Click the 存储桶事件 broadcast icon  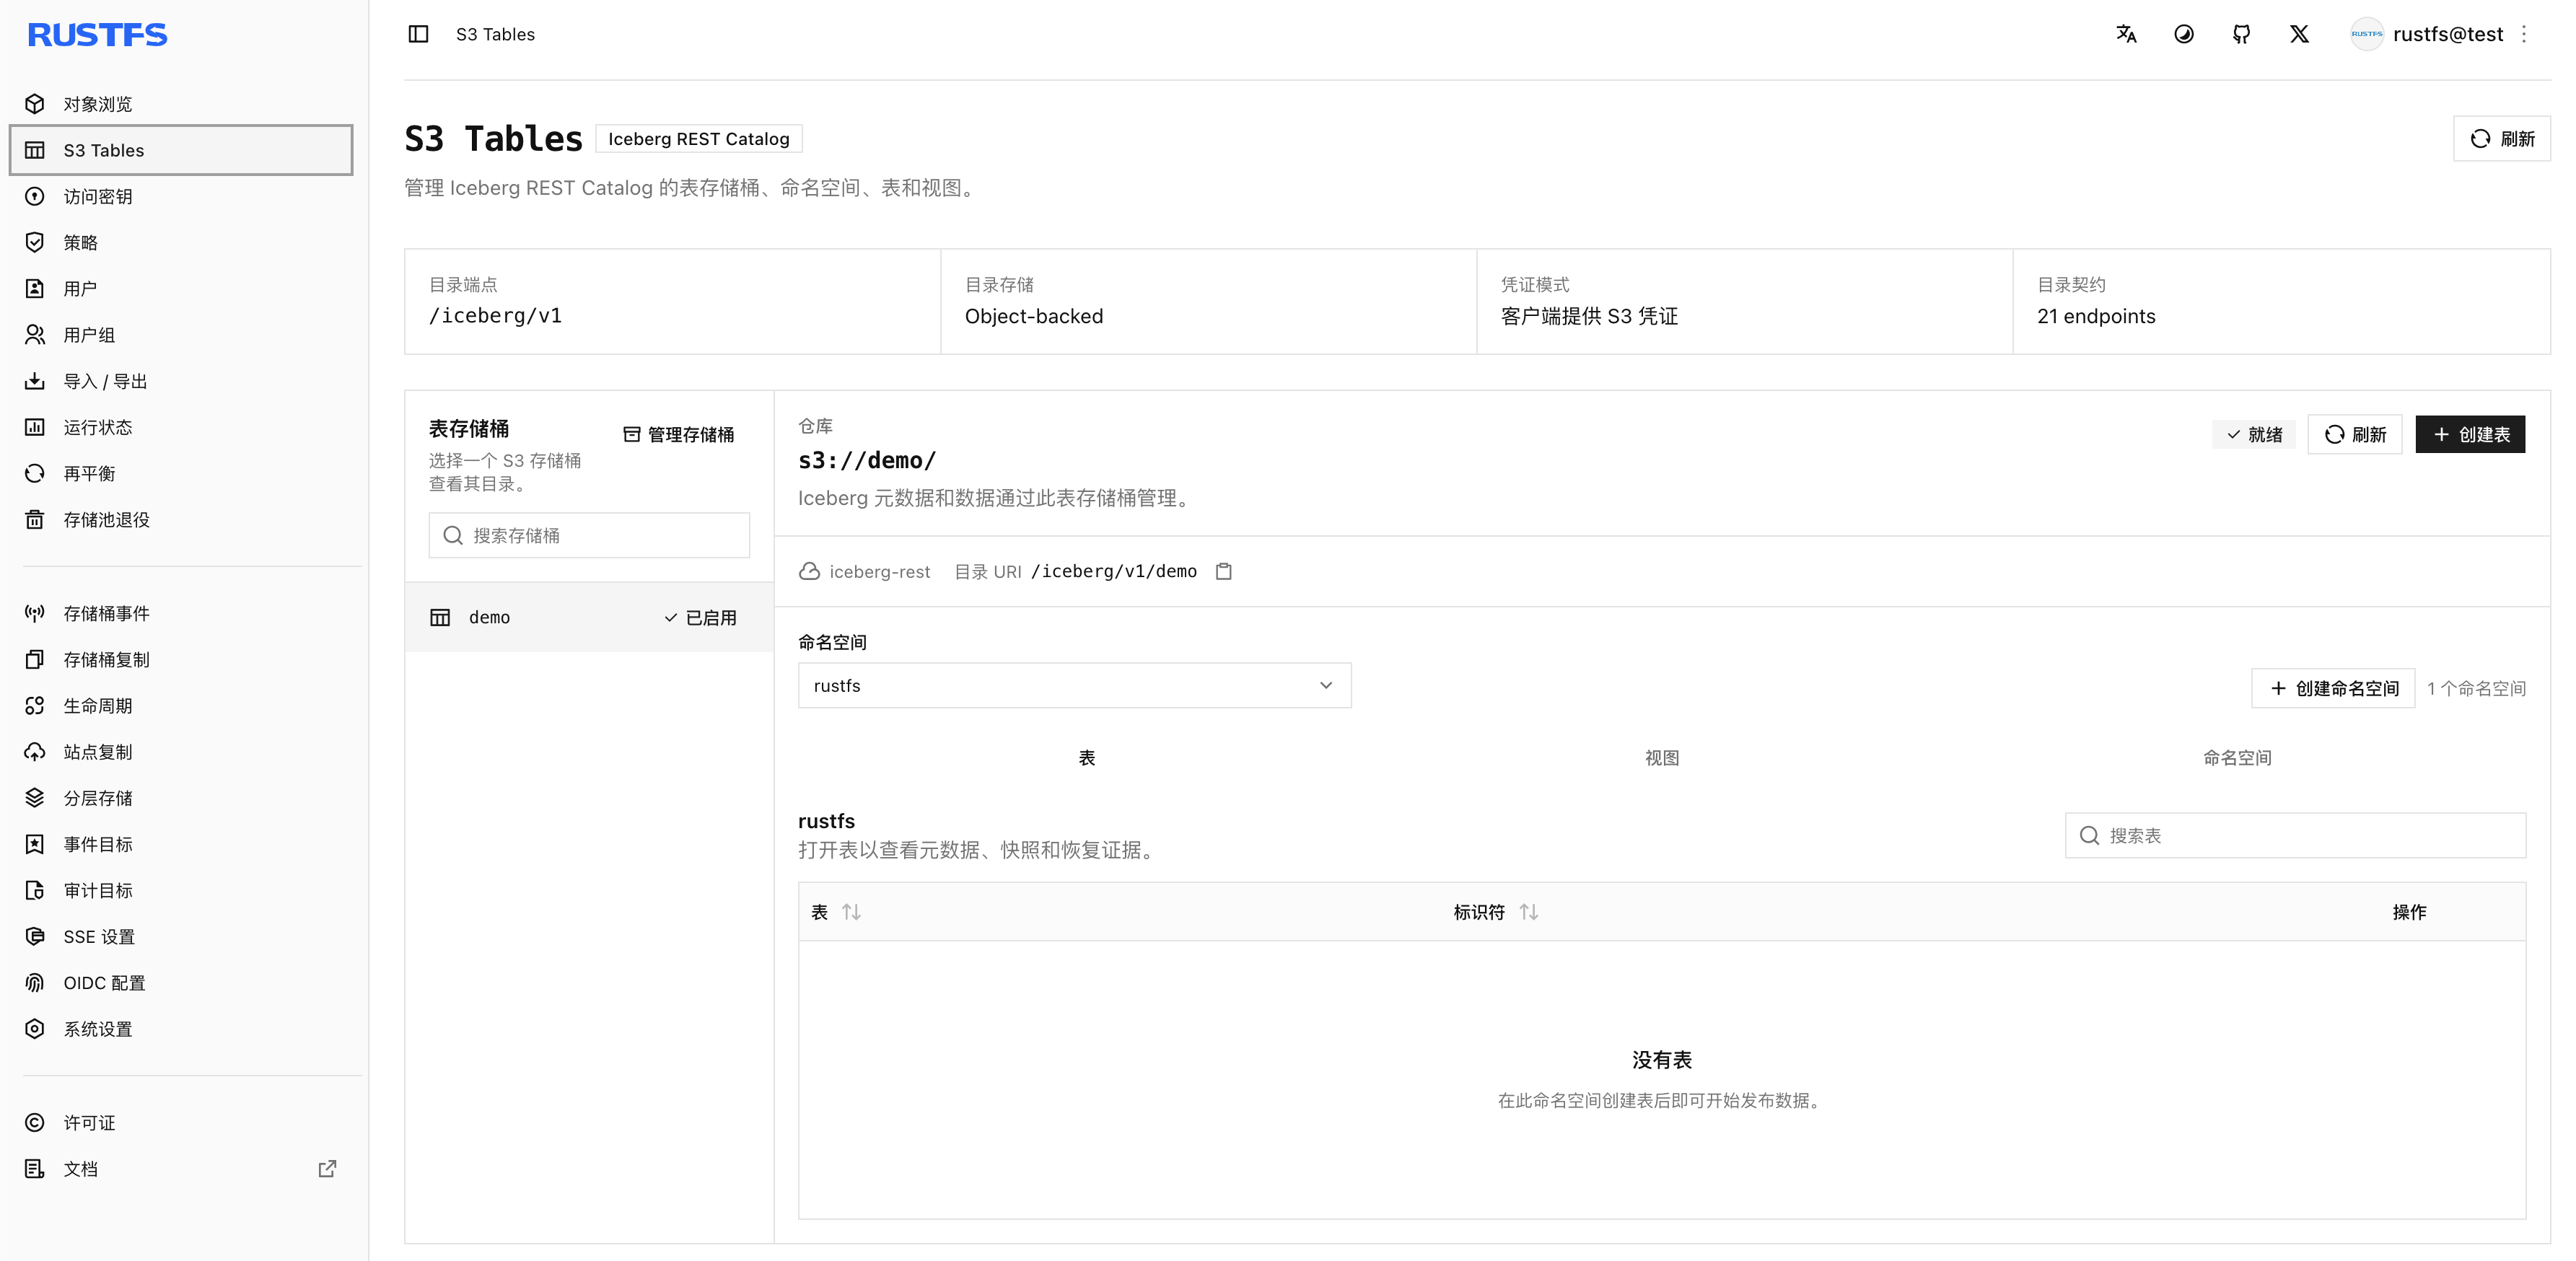tap(35, 613)
